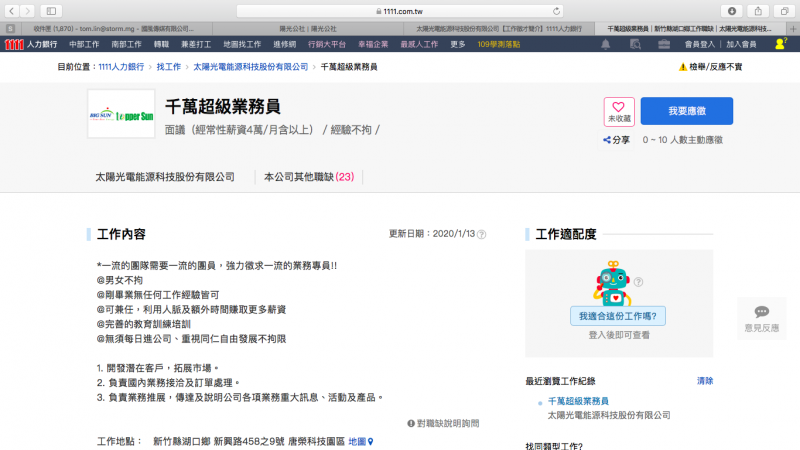
Task: Click 會員登入 login link
Action: (x=699, y=44)
